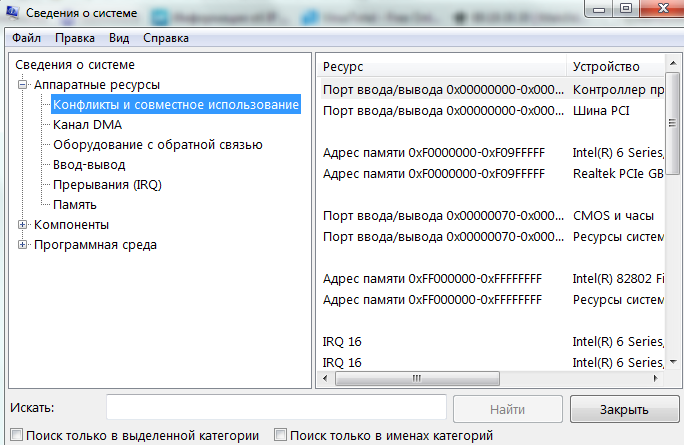Select Аппаратные ресурсы in the tree
This screenshot has width=684, height=445.
click(97, 85)
